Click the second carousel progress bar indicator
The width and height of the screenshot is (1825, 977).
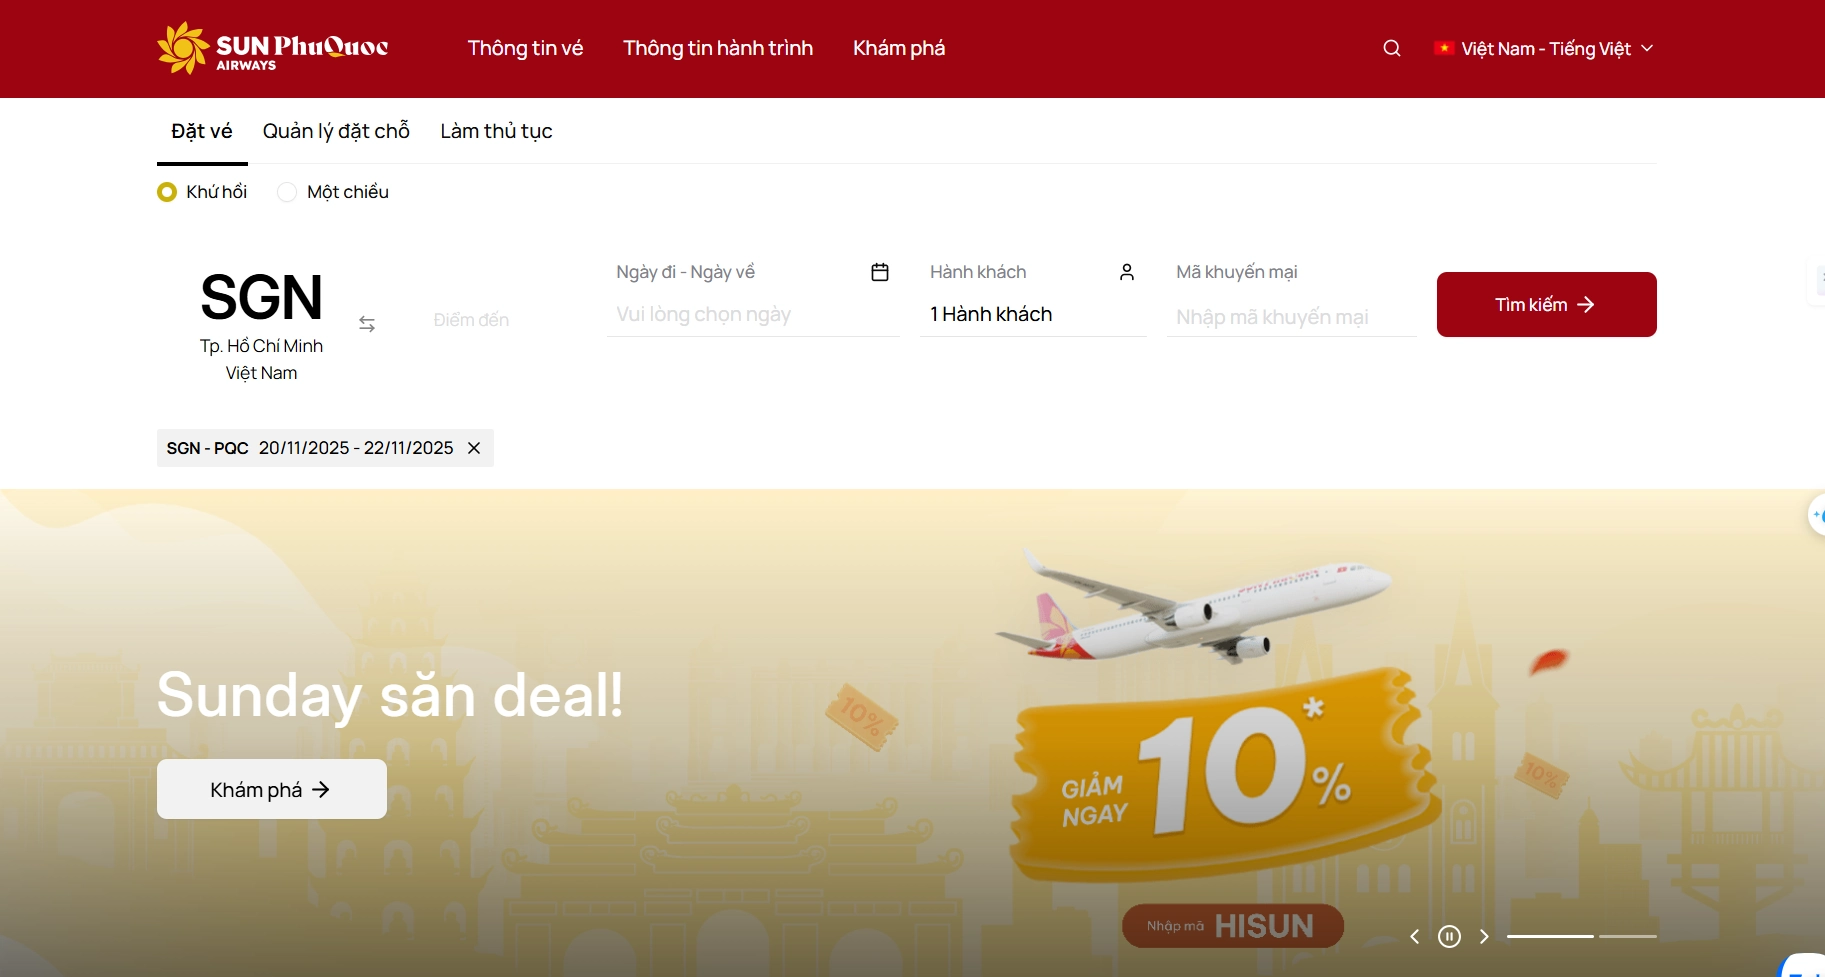[x=1628, y=936]
